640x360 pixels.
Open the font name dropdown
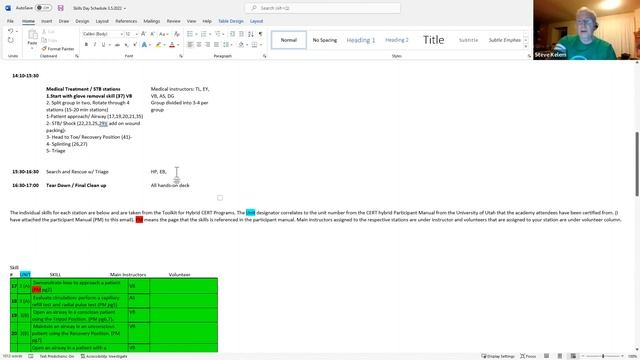pyautogui.click(x=121, y=34)
